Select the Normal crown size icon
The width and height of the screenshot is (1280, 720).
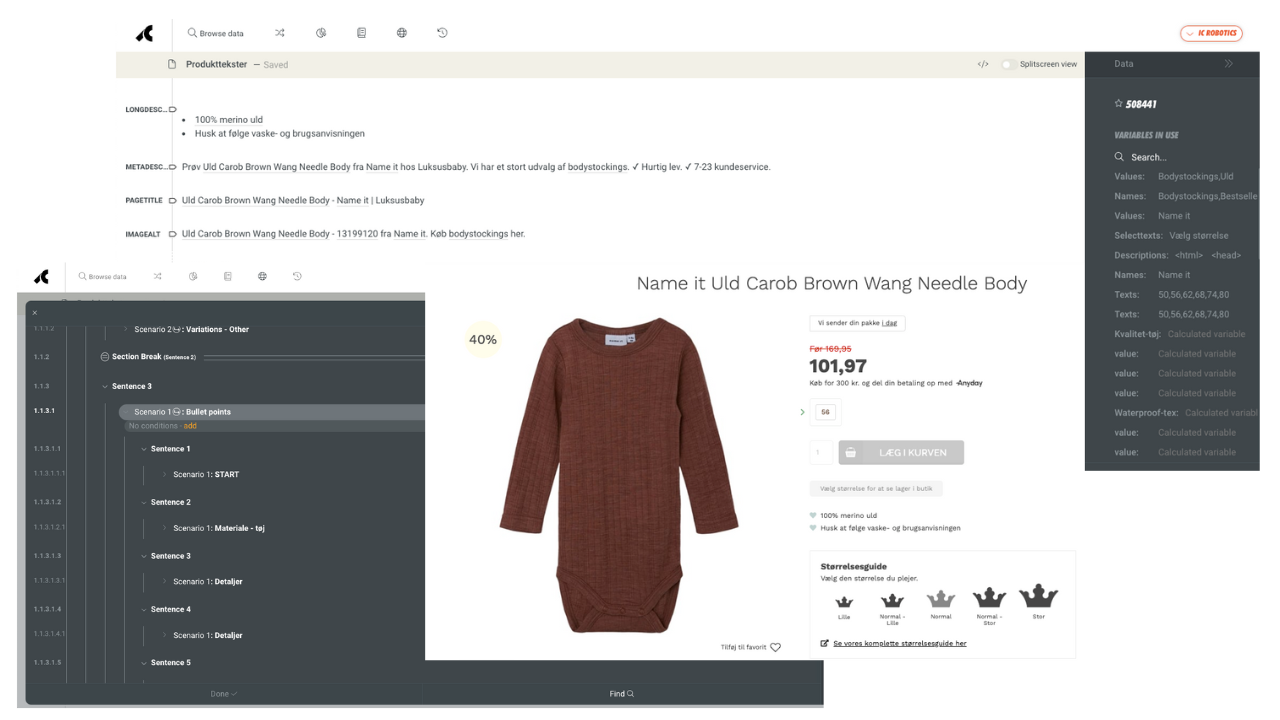point(941,599)
